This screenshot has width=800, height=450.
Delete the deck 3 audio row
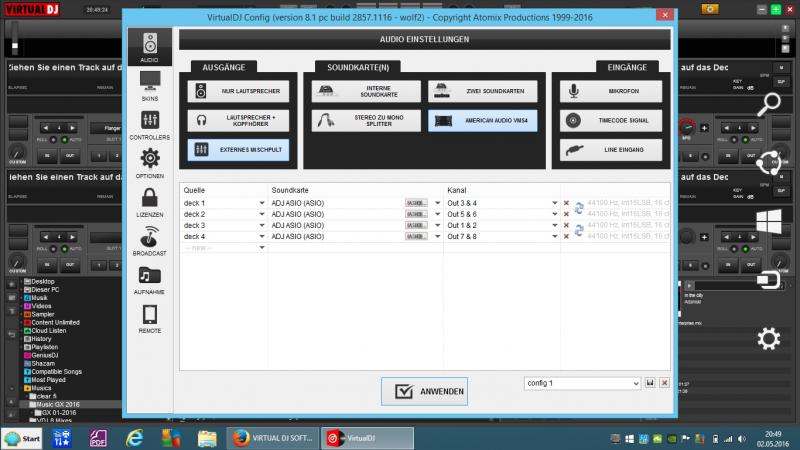[x=566, y=226]
